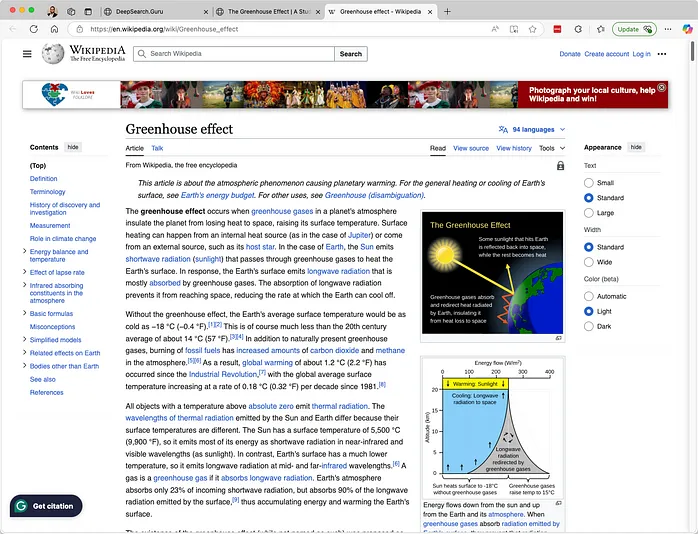Open the View history tab
698x534 pixels.
tap(514, 148)
